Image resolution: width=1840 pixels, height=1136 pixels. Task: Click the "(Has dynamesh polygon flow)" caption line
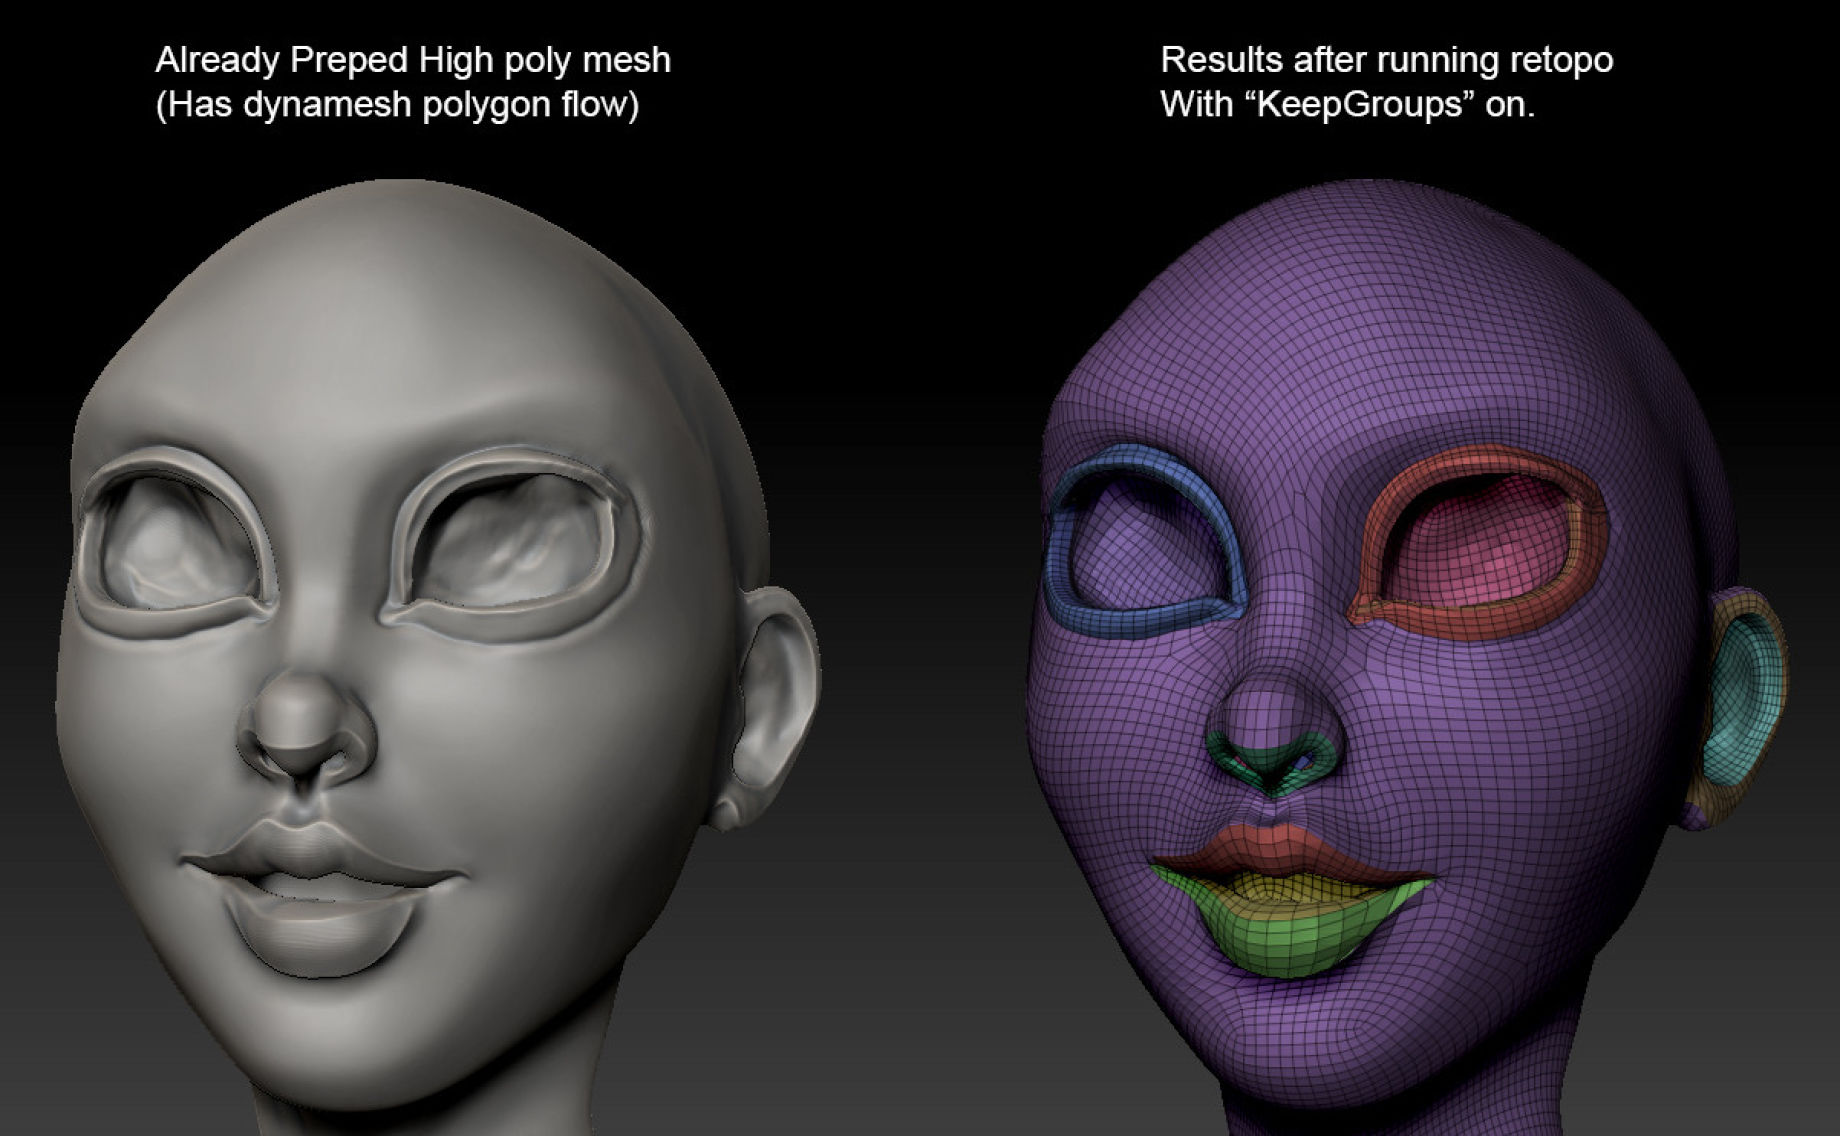point(397,104)
